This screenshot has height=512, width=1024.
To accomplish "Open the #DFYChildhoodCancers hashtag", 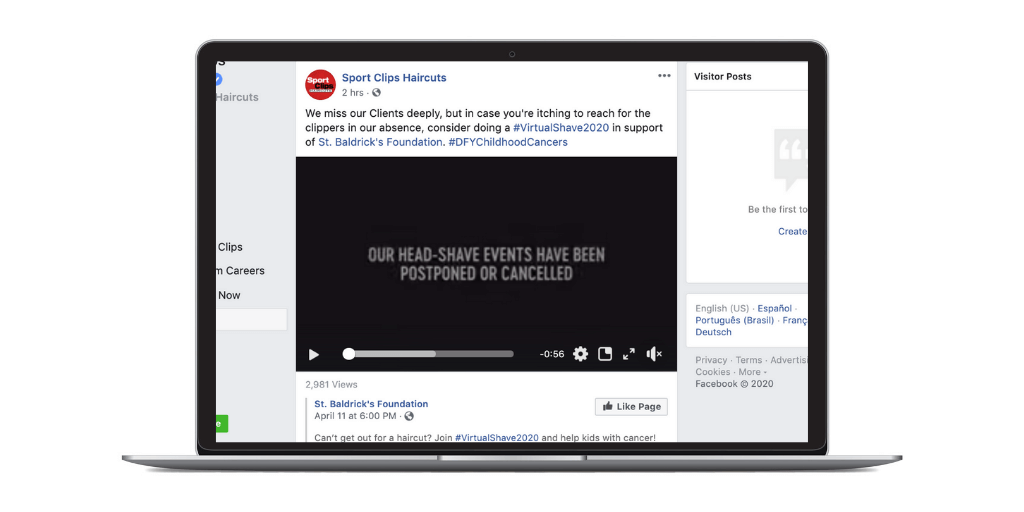I will (508, 142).
